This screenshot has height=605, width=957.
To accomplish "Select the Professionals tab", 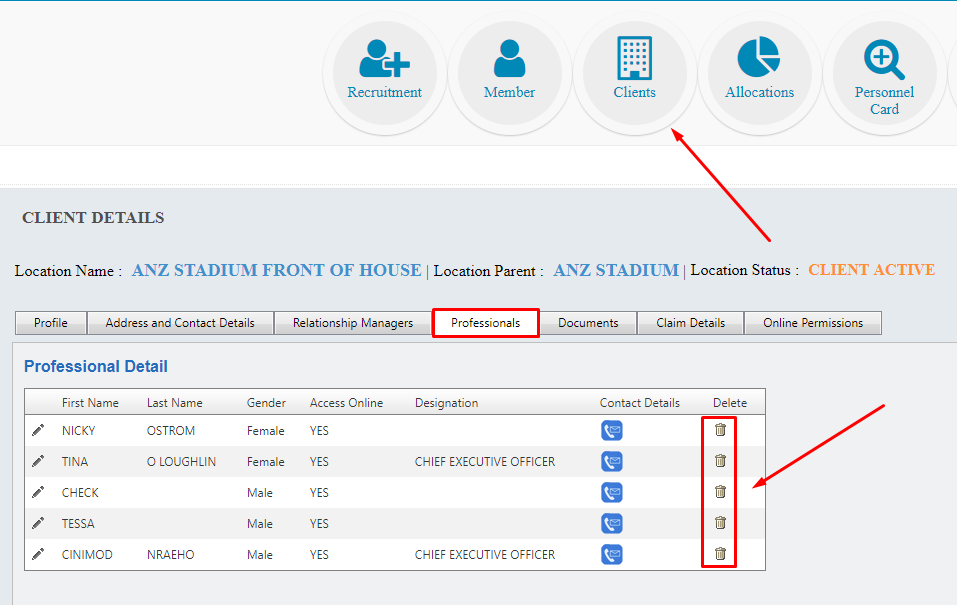I will tap(486, 323).
